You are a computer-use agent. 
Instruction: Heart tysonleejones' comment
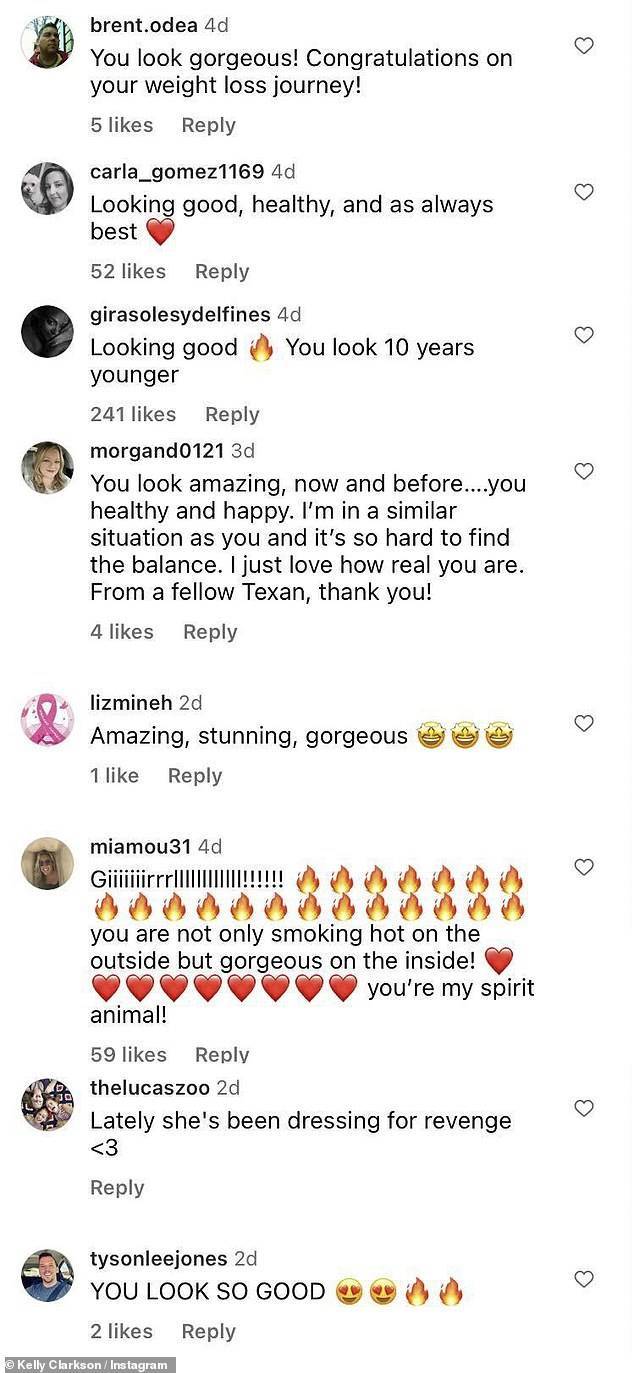tap(583, 1279)
